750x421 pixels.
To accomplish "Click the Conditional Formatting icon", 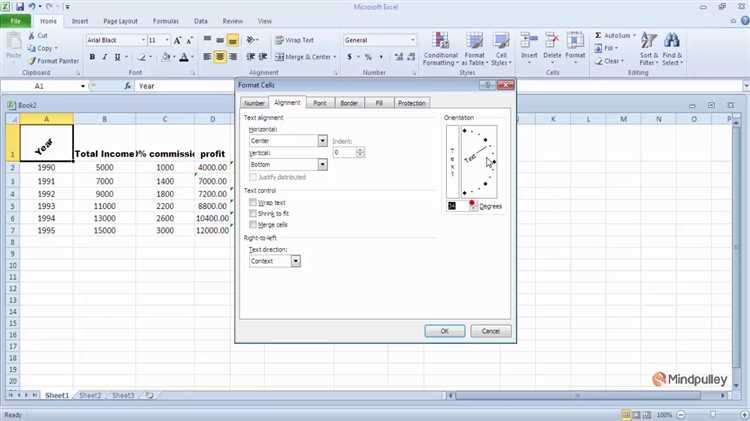I will pos(441,49).
